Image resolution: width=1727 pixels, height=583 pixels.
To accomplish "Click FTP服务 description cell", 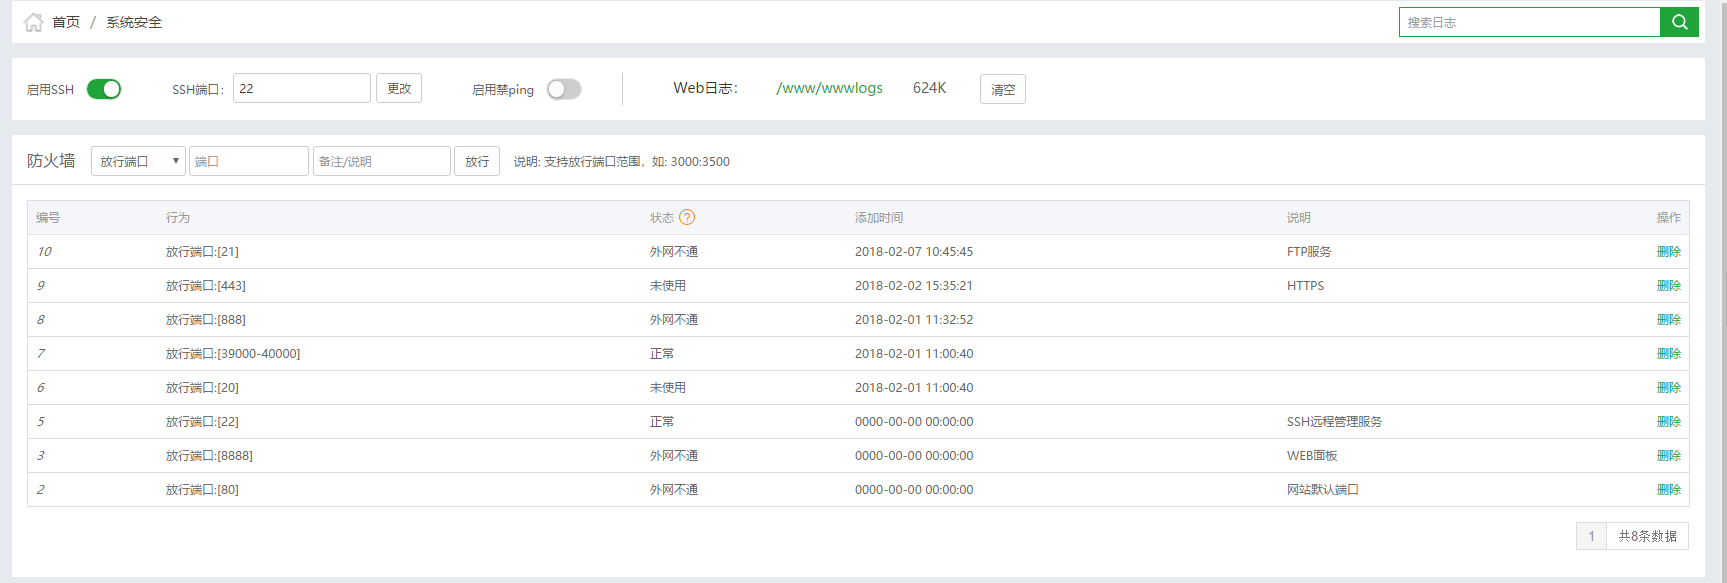I will tap(1309, 252).
